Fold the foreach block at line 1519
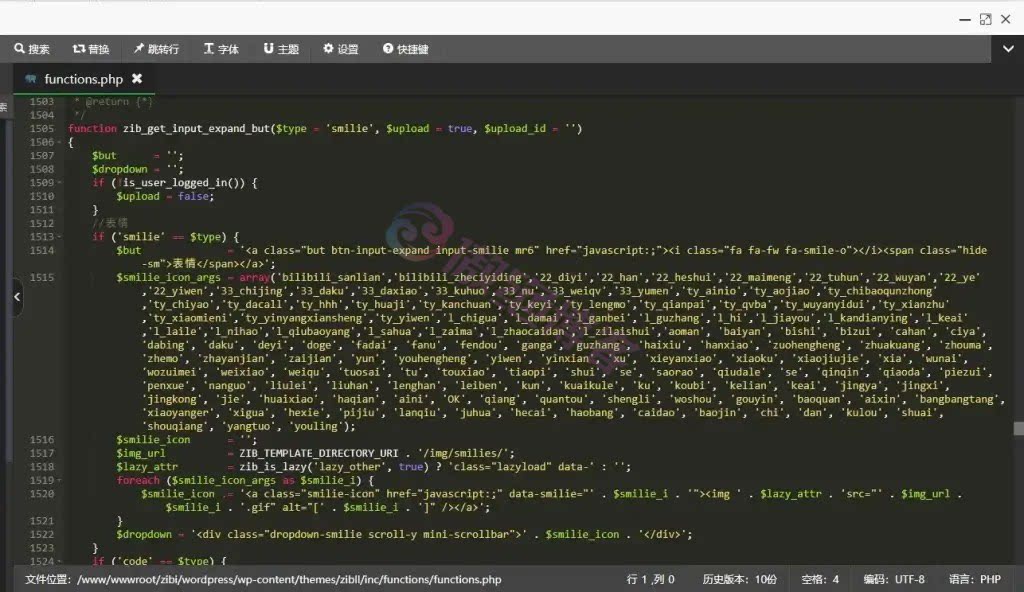This screenshot has width=1024, height=592. coord(59,480)
